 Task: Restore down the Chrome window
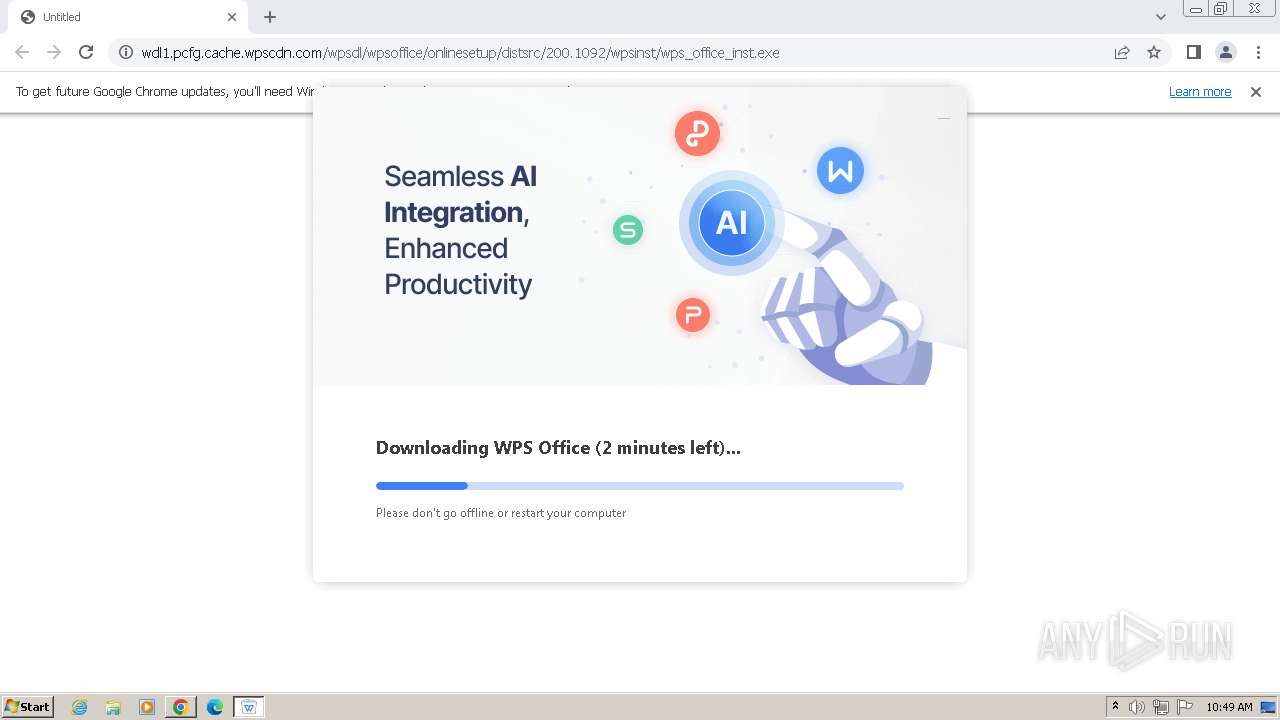(1220, 9)
